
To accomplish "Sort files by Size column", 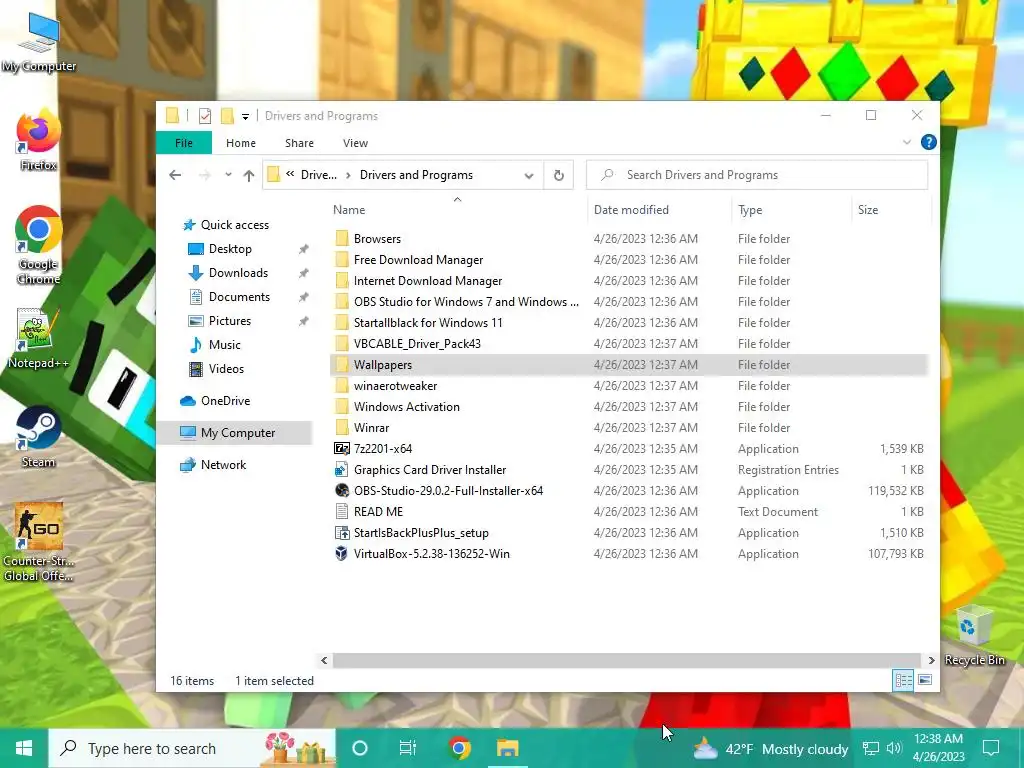I will [x=891, y=210].
